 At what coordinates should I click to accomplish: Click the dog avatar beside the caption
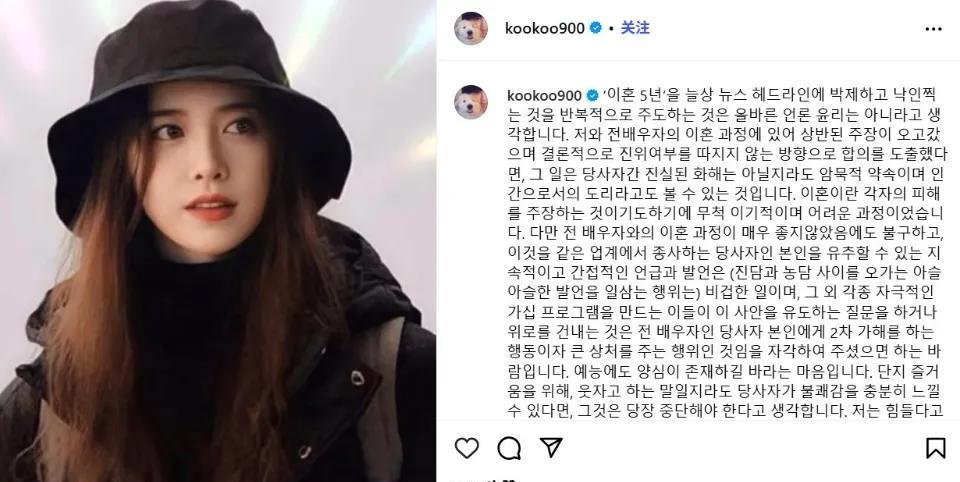pyautogui.click(x=471, y=102)
